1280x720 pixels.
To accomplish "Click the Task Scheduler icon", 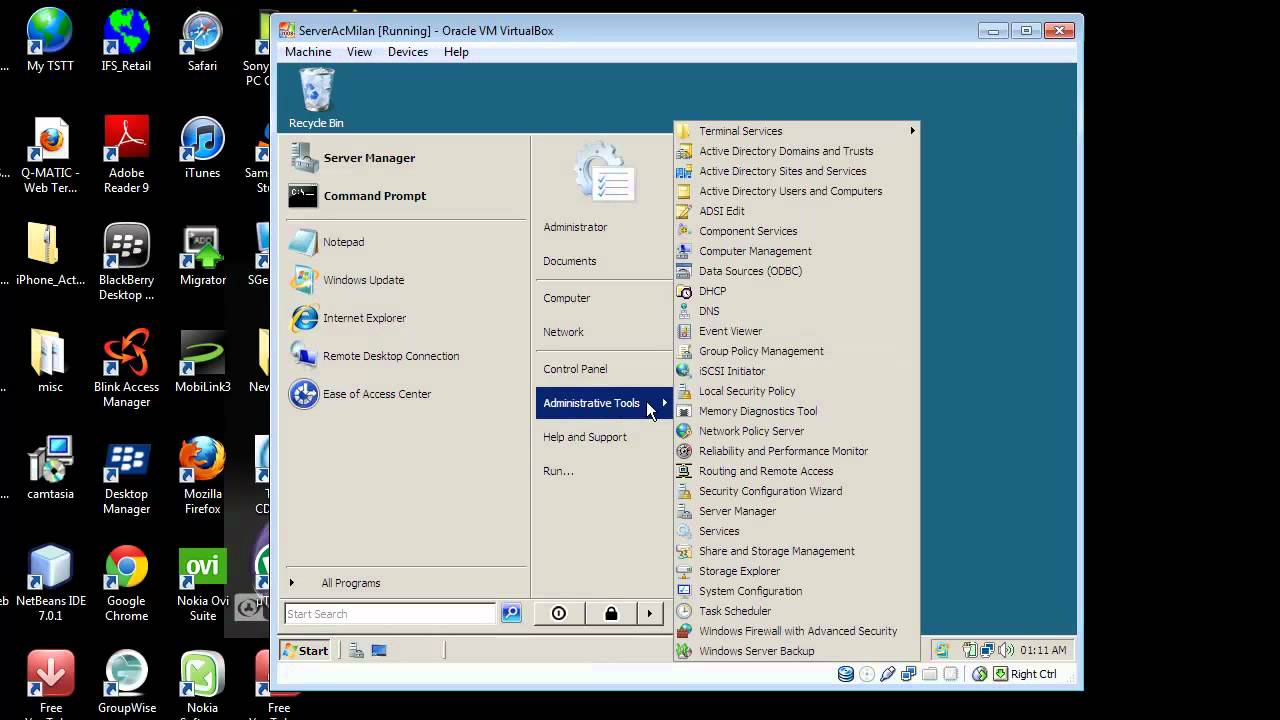I will (684, 611).
